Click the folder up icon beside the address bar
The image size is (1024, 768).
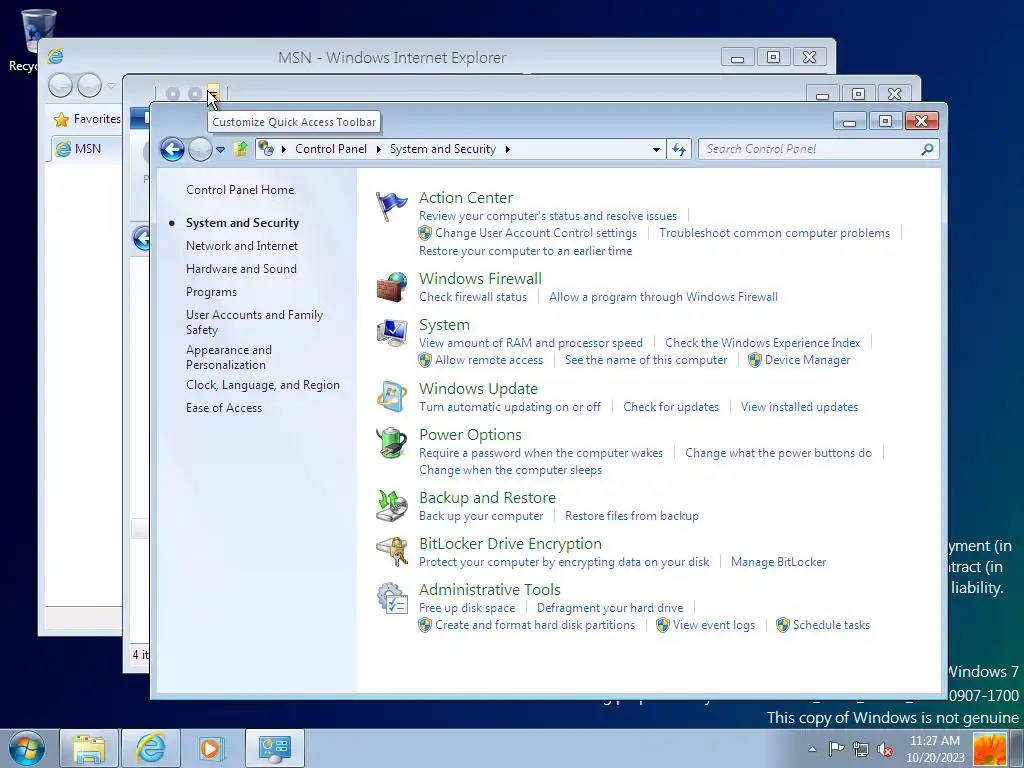click(x=240, y=150)
